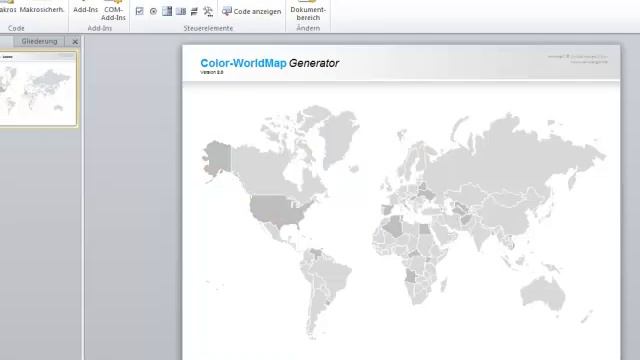
Task: Open More Controls tools icon
Action: pyautogui.click(x=208, y=11)
